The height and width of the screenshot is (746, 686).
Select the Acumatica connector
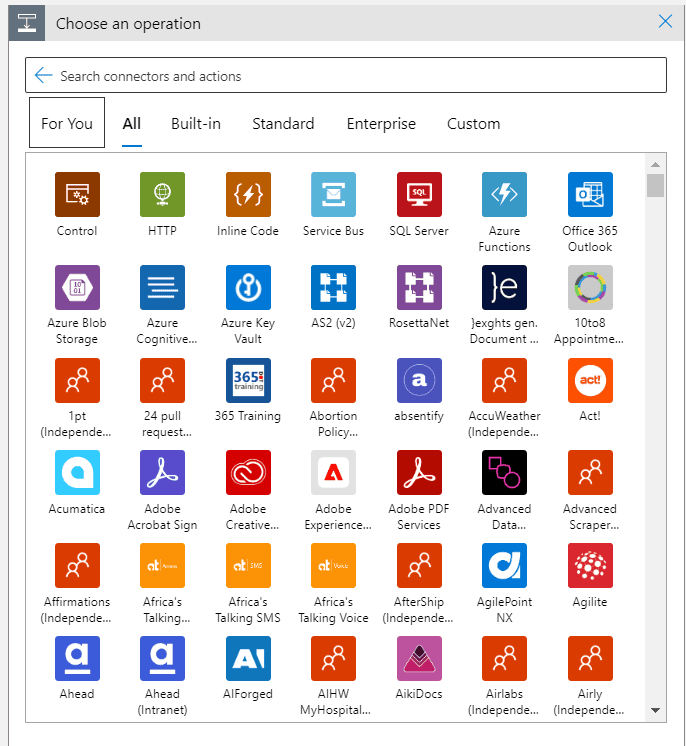pos(77,472)
